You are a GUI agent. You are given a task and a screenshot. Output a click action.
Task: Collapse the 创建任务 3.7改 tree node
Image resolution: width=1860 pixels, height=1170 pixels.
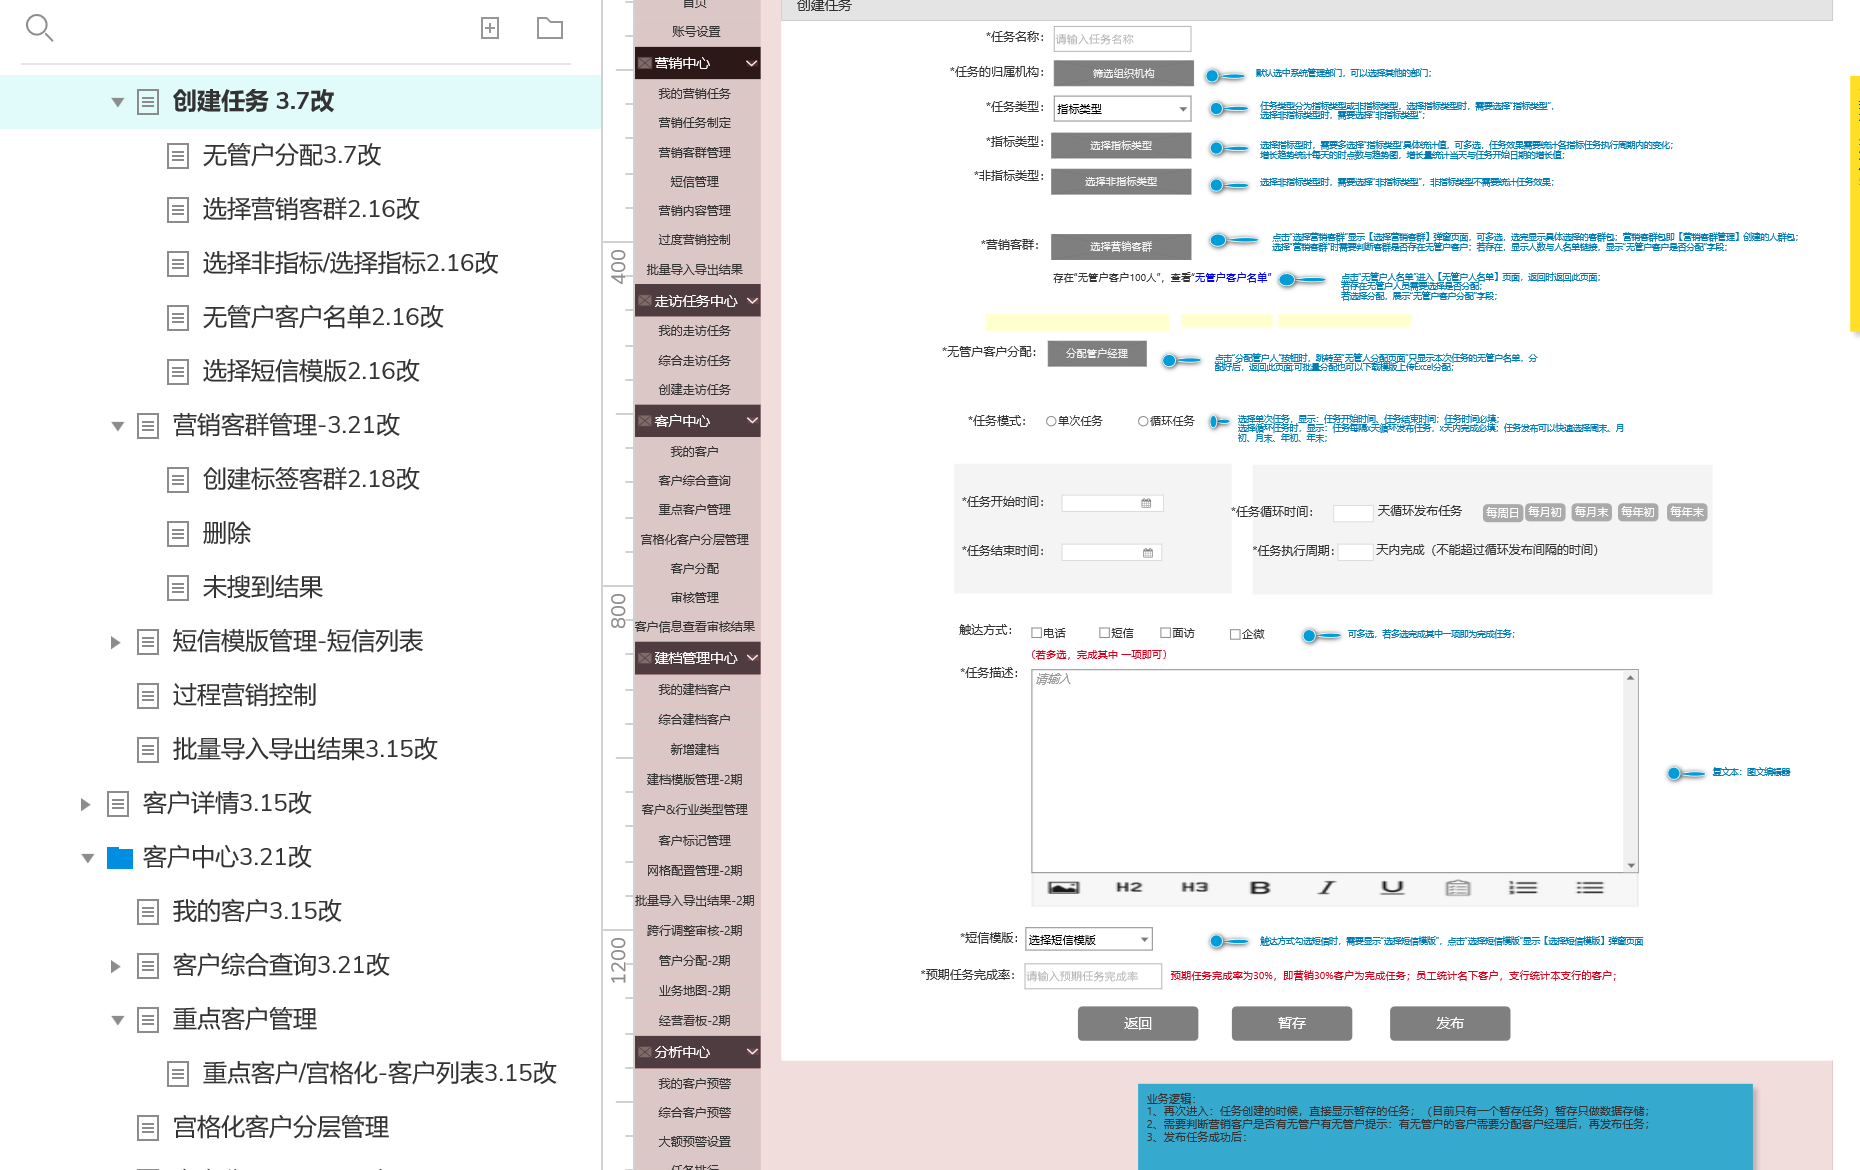117,102
